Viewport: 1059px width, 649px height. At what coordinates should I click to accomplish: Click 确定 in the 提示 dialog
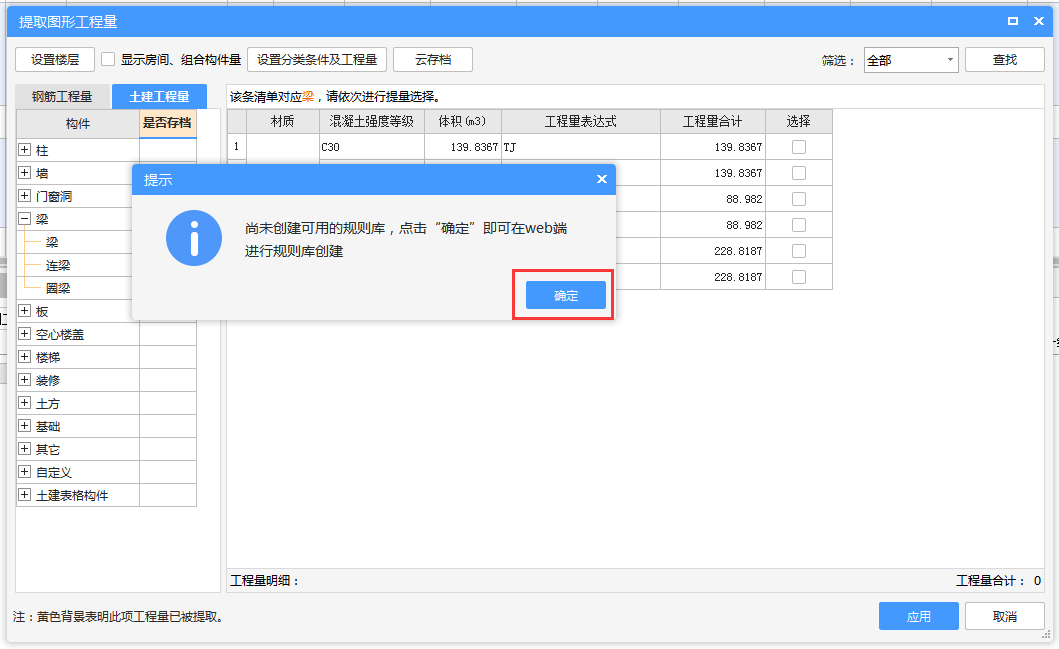[566, 295]
